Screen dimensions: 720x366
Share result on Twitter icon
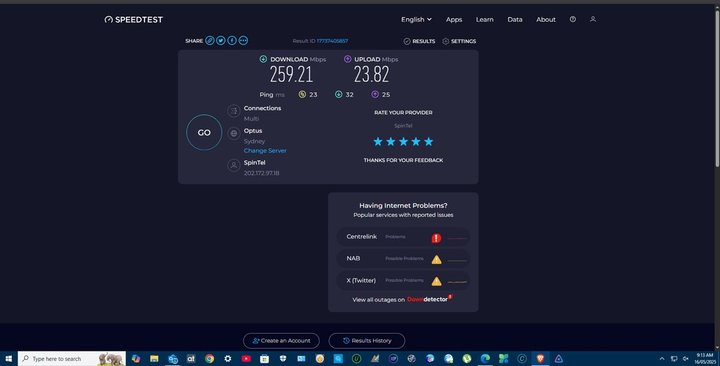pos(221,40)
